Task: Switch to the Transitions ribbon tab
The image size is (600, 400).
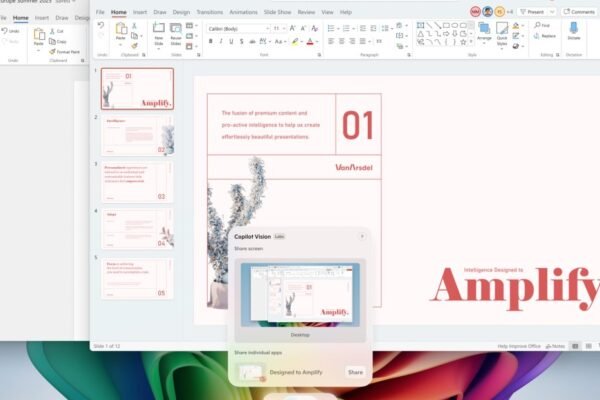Action: point(211,12)
